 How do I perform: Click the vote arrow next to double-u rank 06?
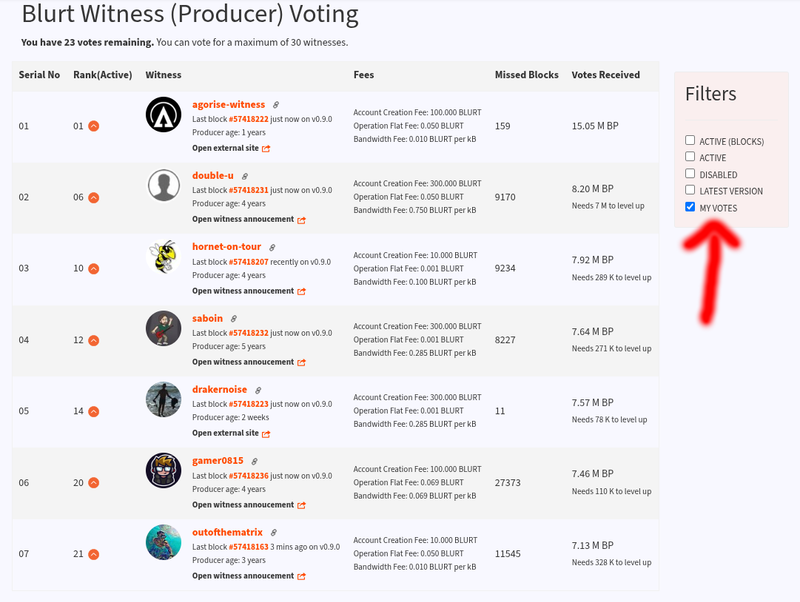(94, 197)
